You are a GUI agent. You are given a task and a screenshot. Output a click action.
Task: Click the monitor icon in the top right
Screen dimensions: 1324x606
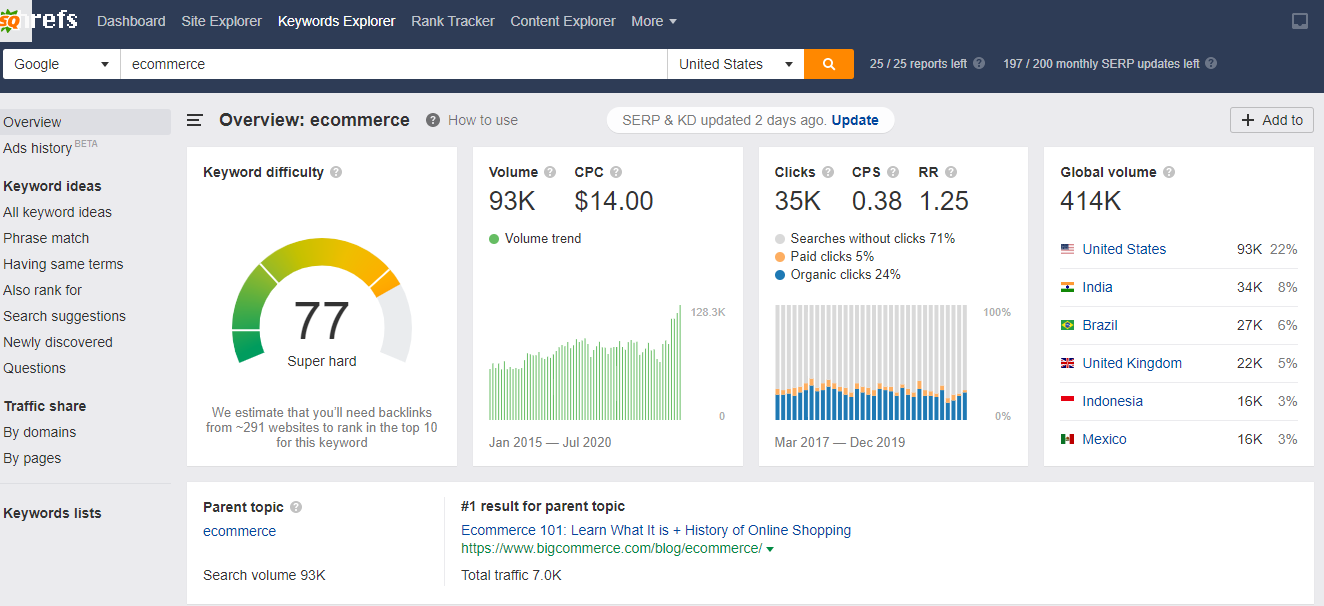(1300, 20)
